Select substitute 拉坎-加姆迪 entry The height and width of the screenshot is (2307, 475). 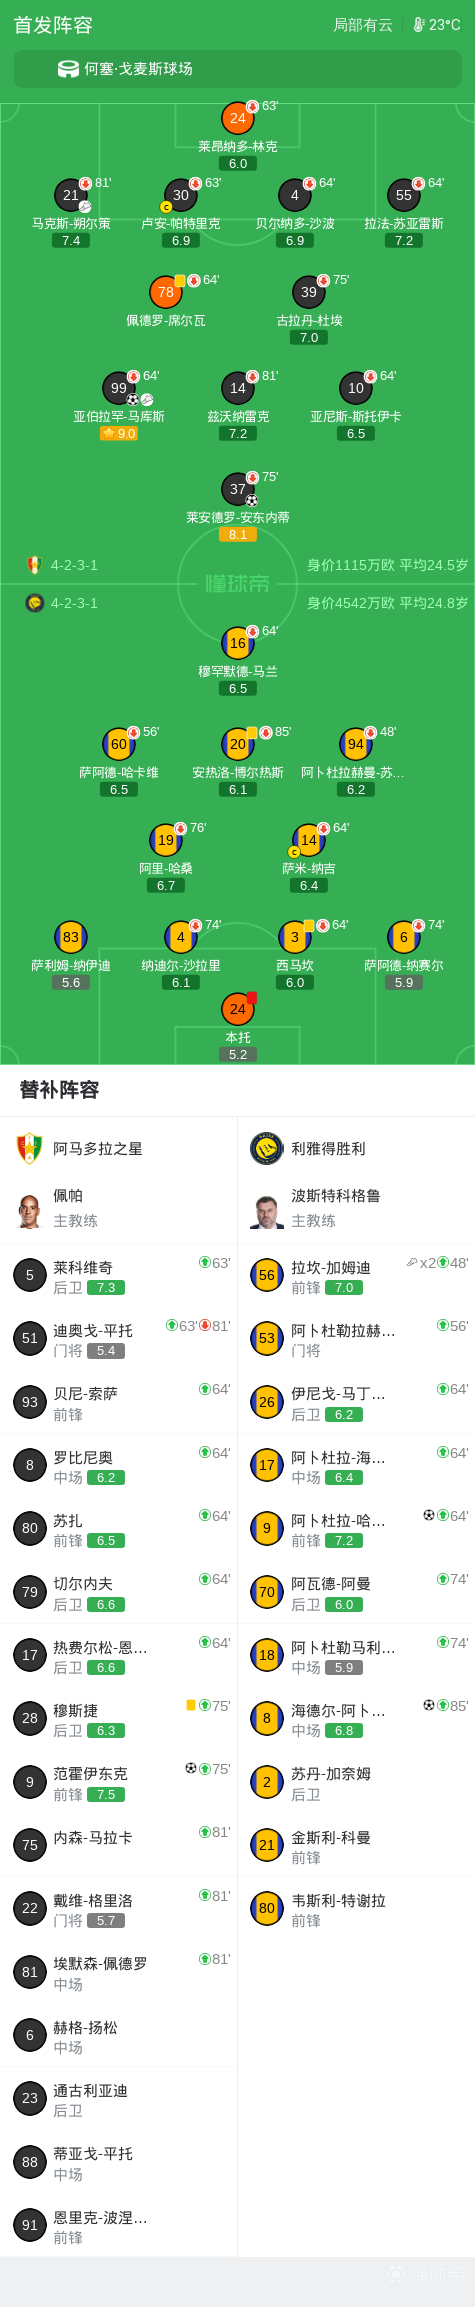(x=356, y=1275)
